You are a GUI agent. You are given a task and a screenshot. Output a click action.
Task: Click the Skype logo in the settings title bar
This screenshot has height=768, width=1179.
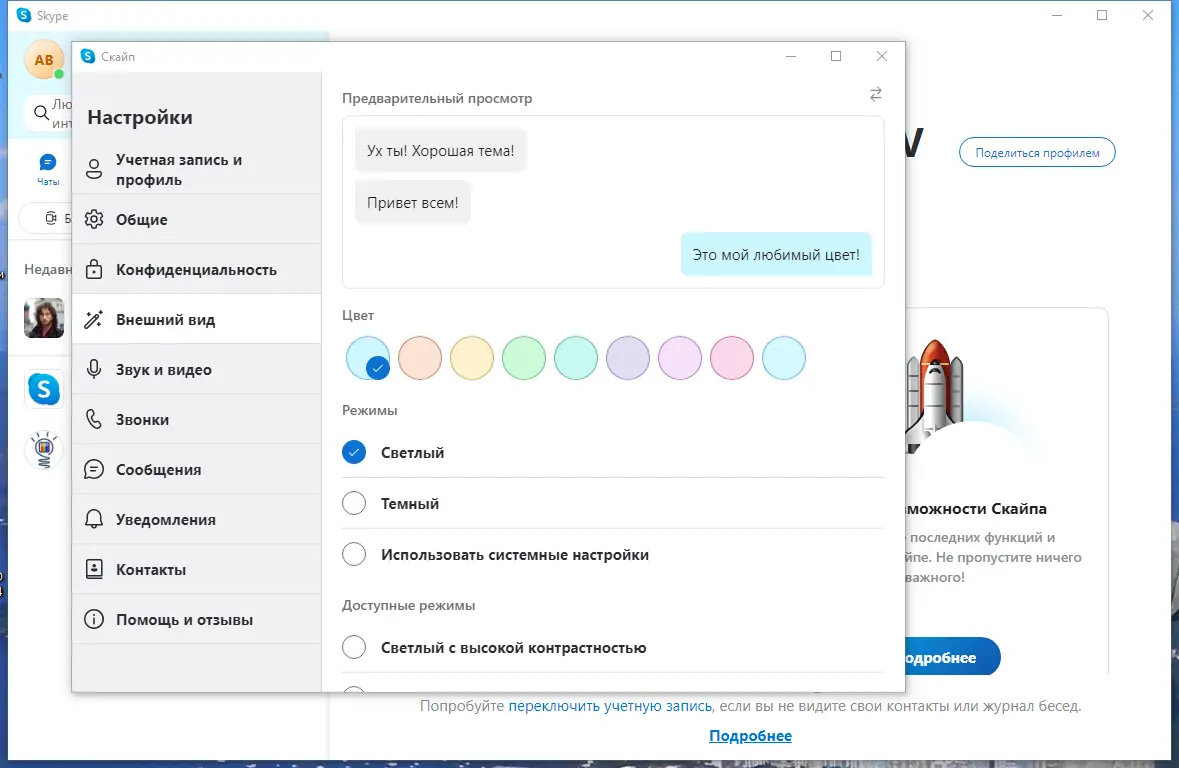(x=88, y=56)
